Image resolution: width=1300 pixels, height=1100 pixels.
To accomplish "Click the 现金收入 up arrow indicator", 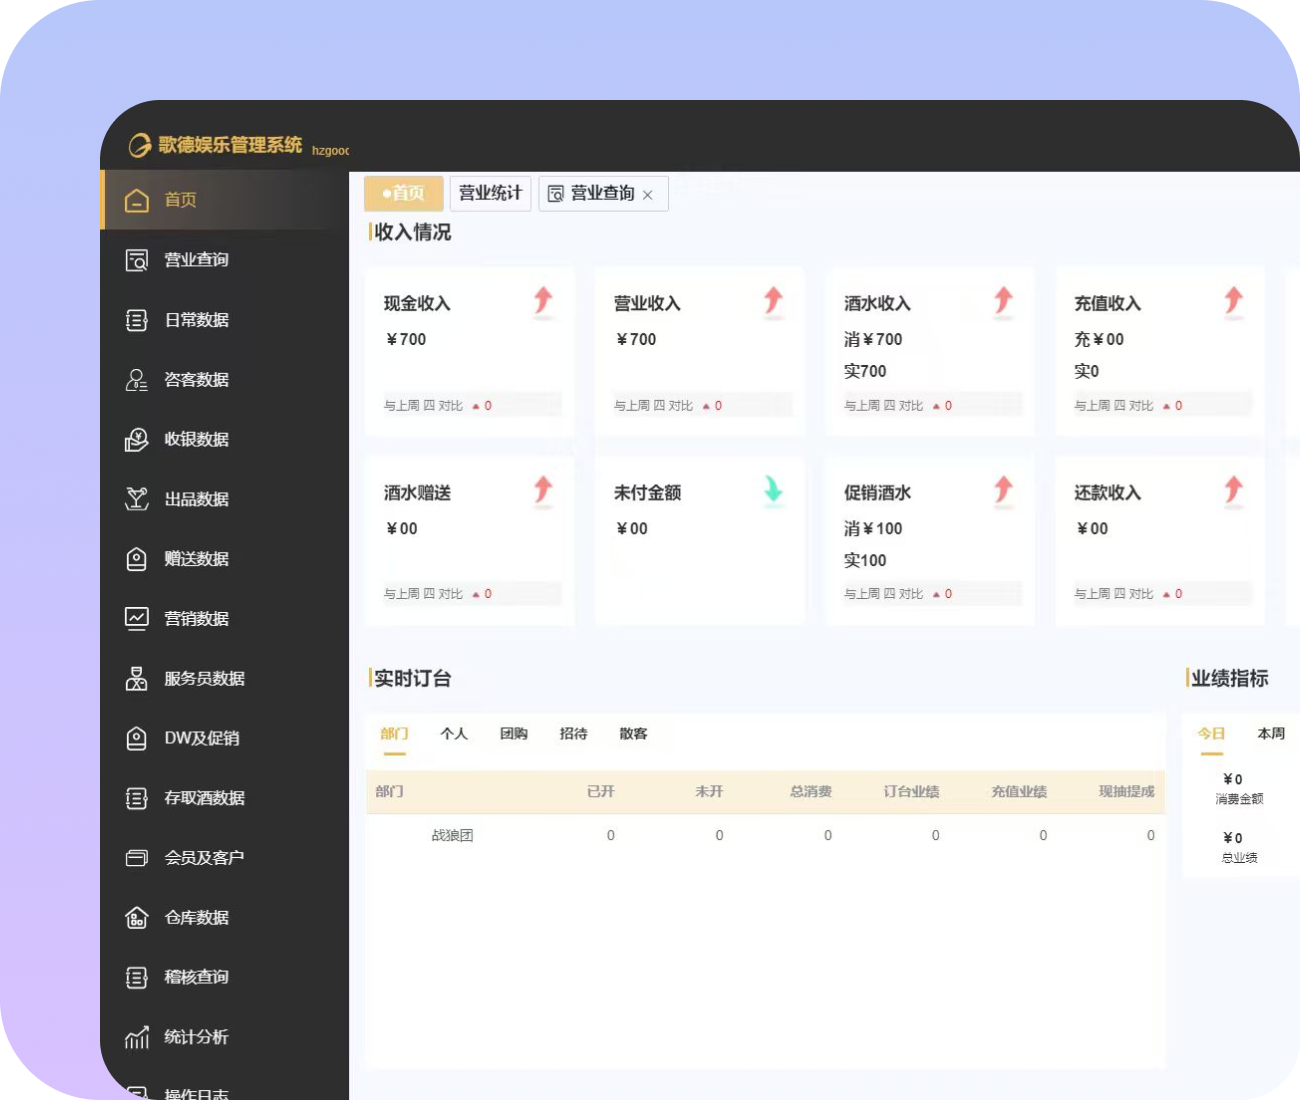I will 543,300.
